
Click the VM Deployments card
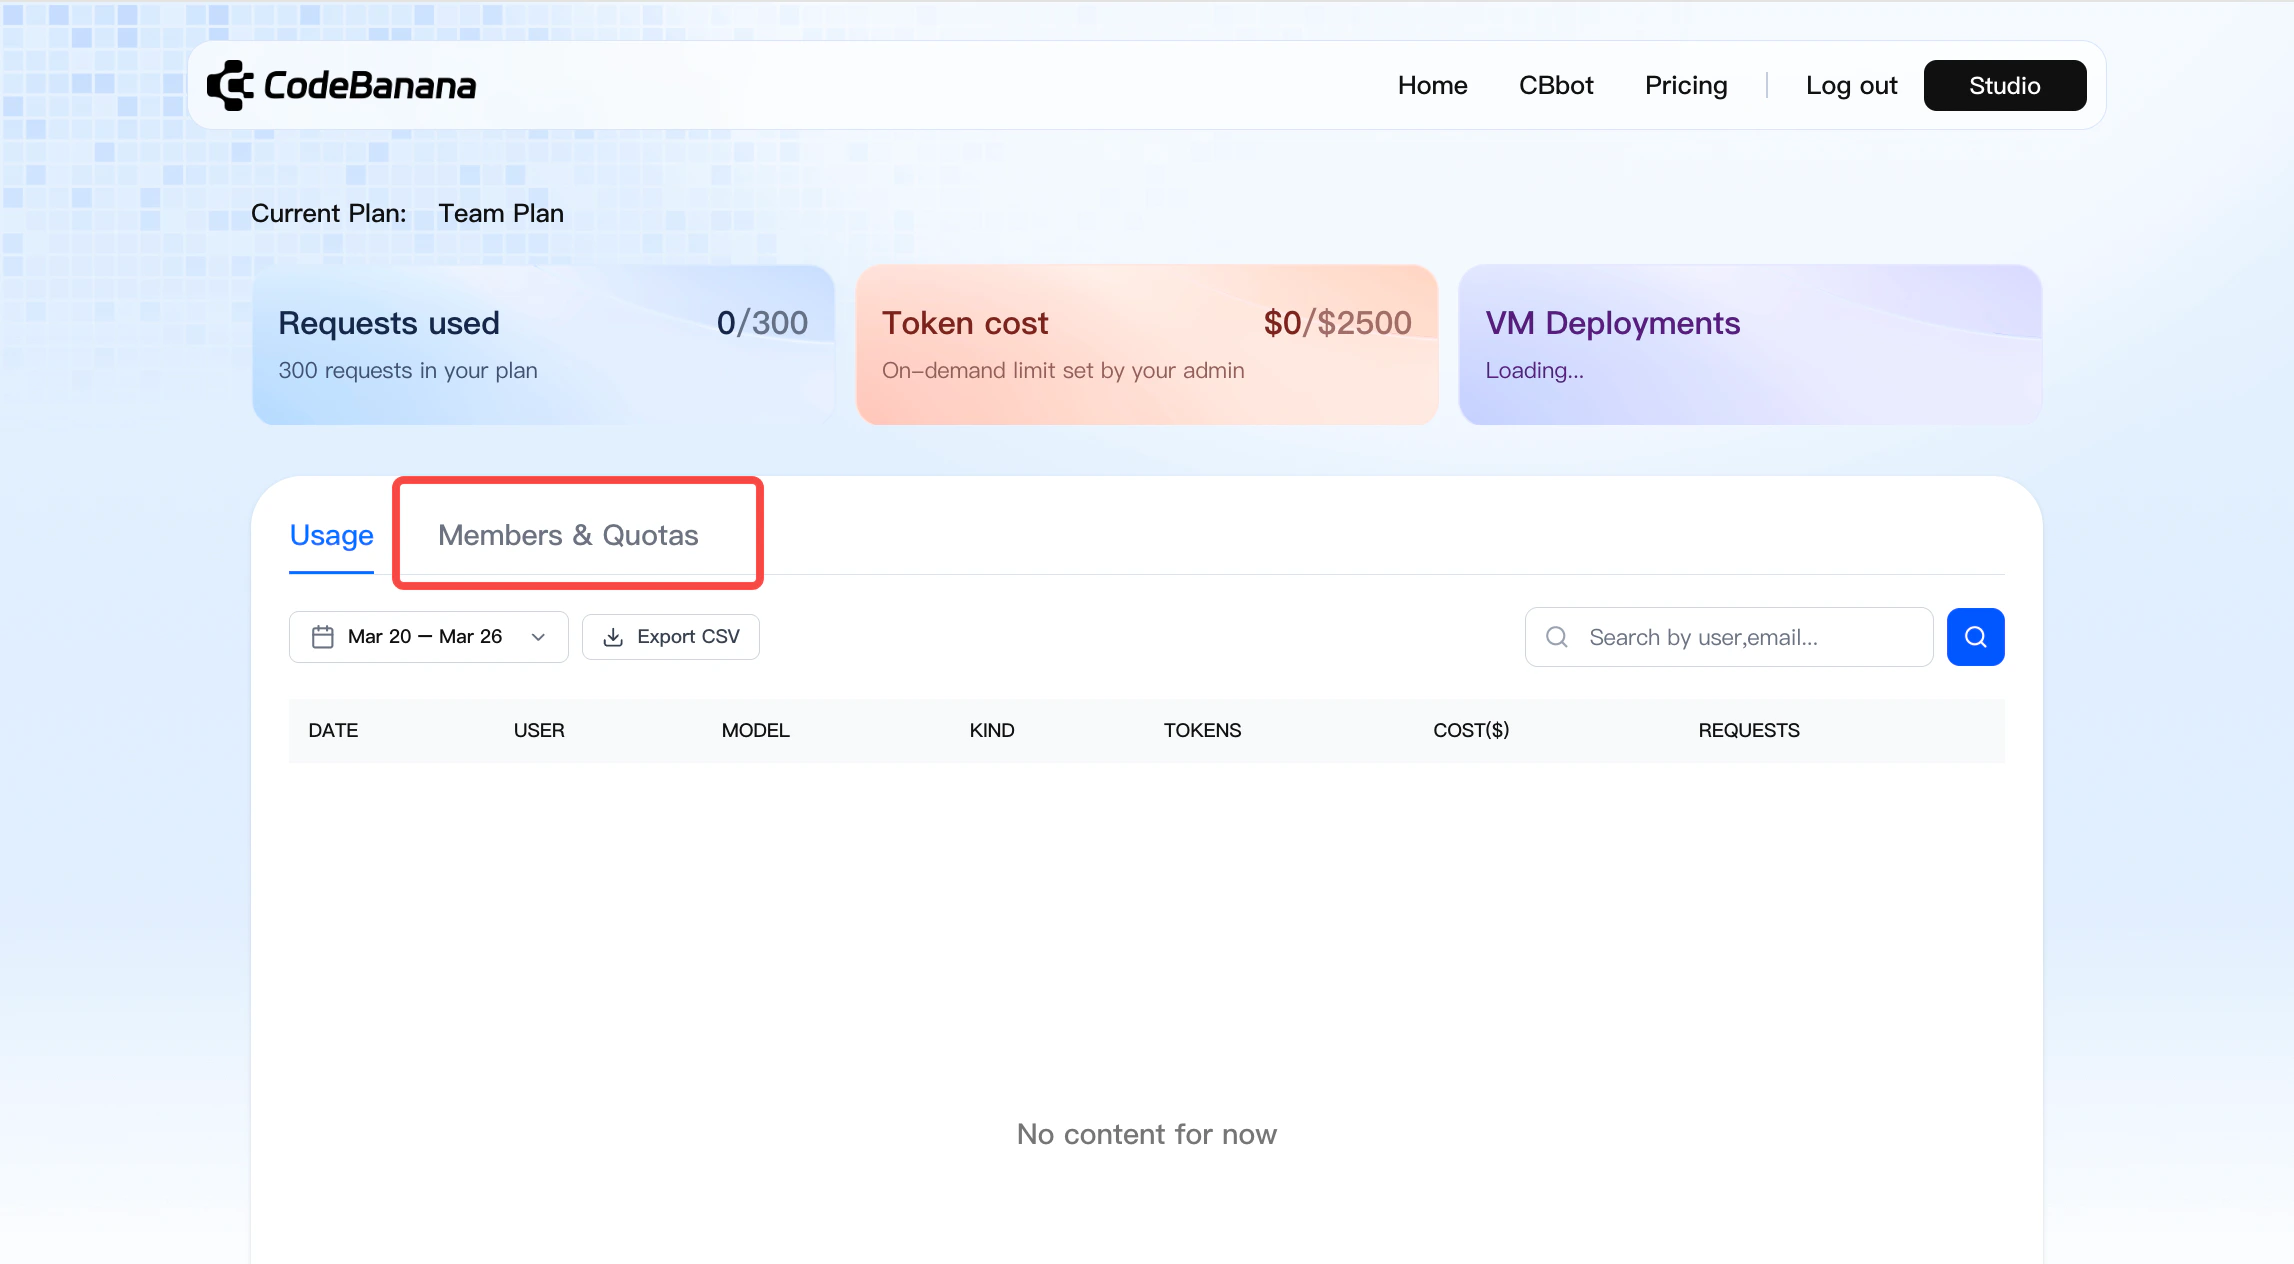pyautogui.click(x=1749, y=345)
